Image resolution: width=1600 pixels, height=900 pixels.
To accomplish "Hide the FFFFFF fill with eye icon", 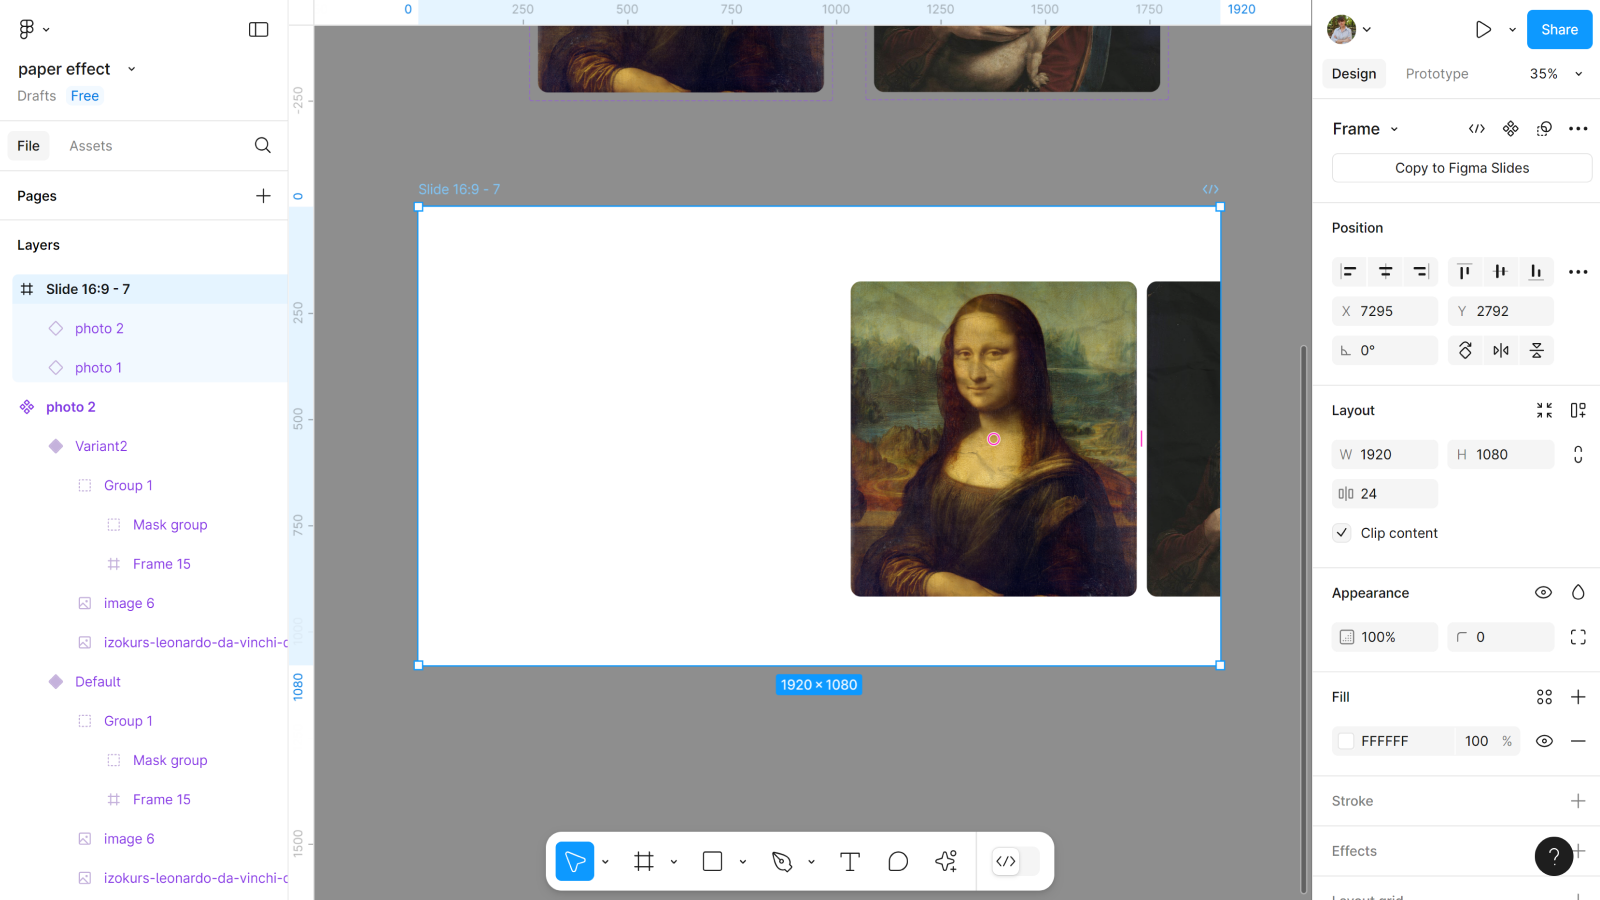I will pos(1544,741).
